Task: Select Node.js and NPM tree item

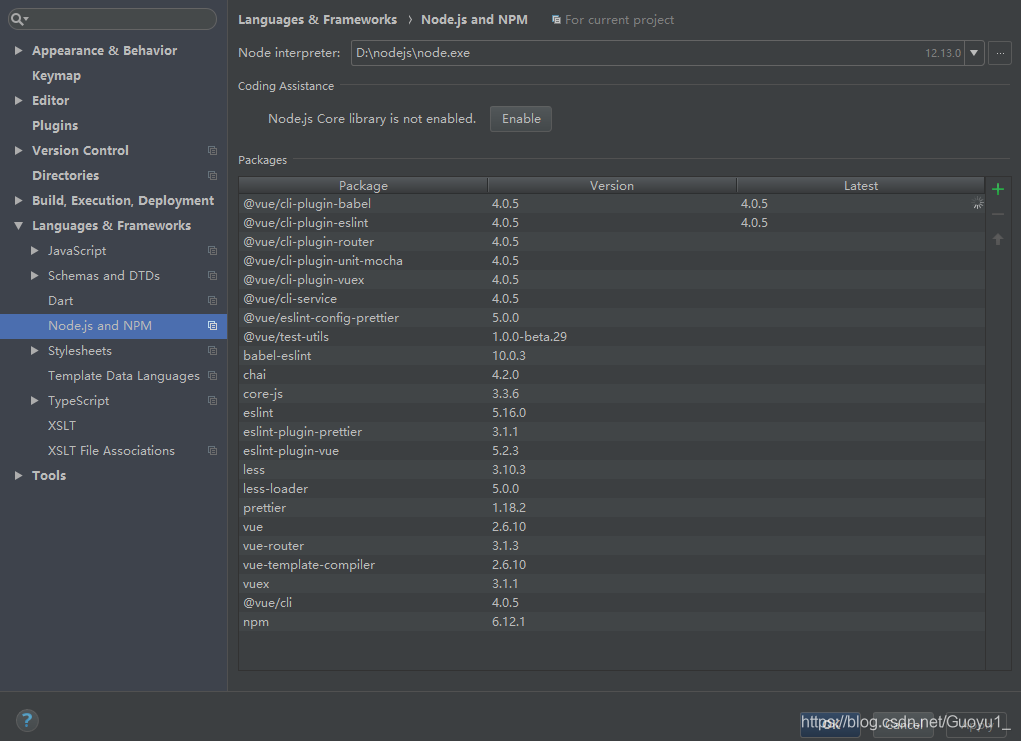Action: (113, 326)
